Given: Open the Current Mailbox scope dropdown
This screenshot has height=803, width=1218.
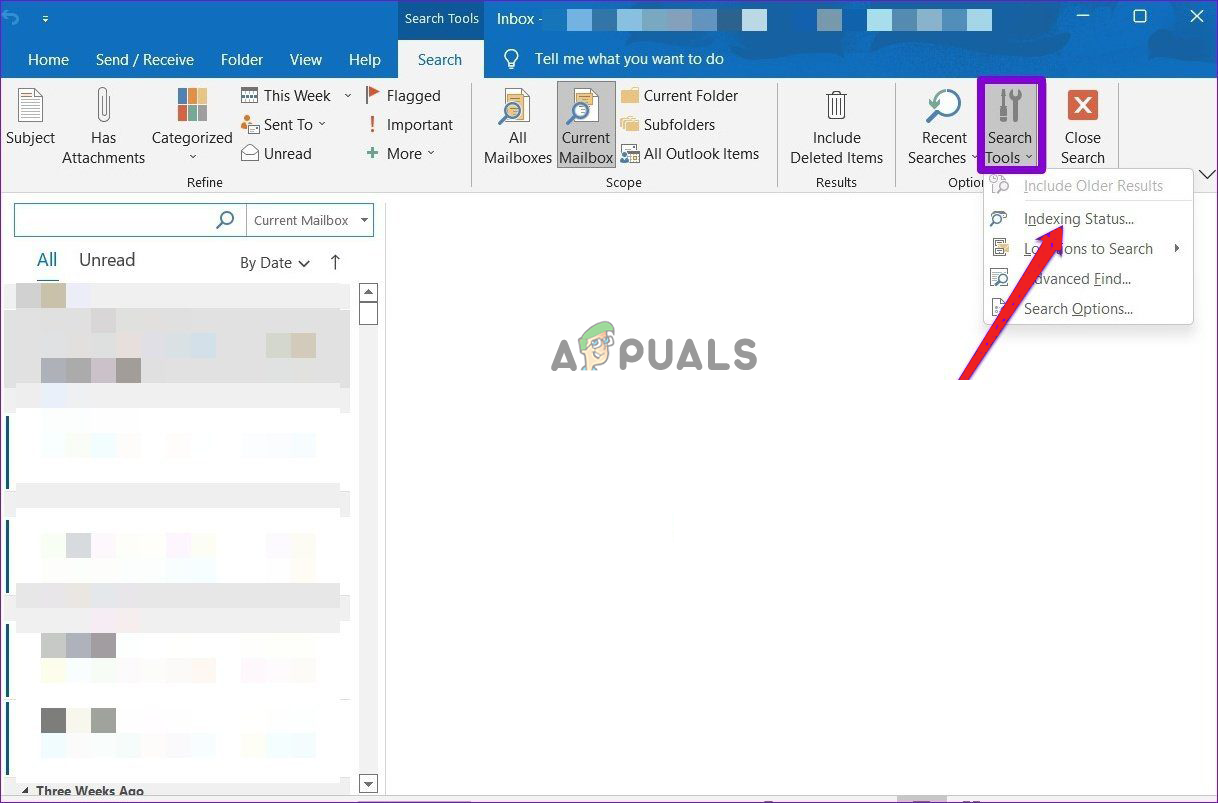Looking at the screenshot, I should [x=365, y=221].
